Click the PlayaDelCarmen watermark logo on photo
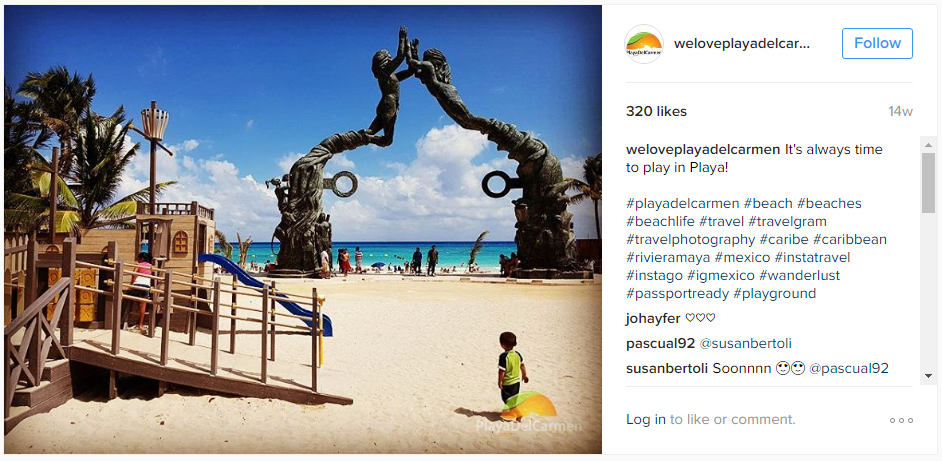The image size is (942, 461). click(x=529, y=412)
